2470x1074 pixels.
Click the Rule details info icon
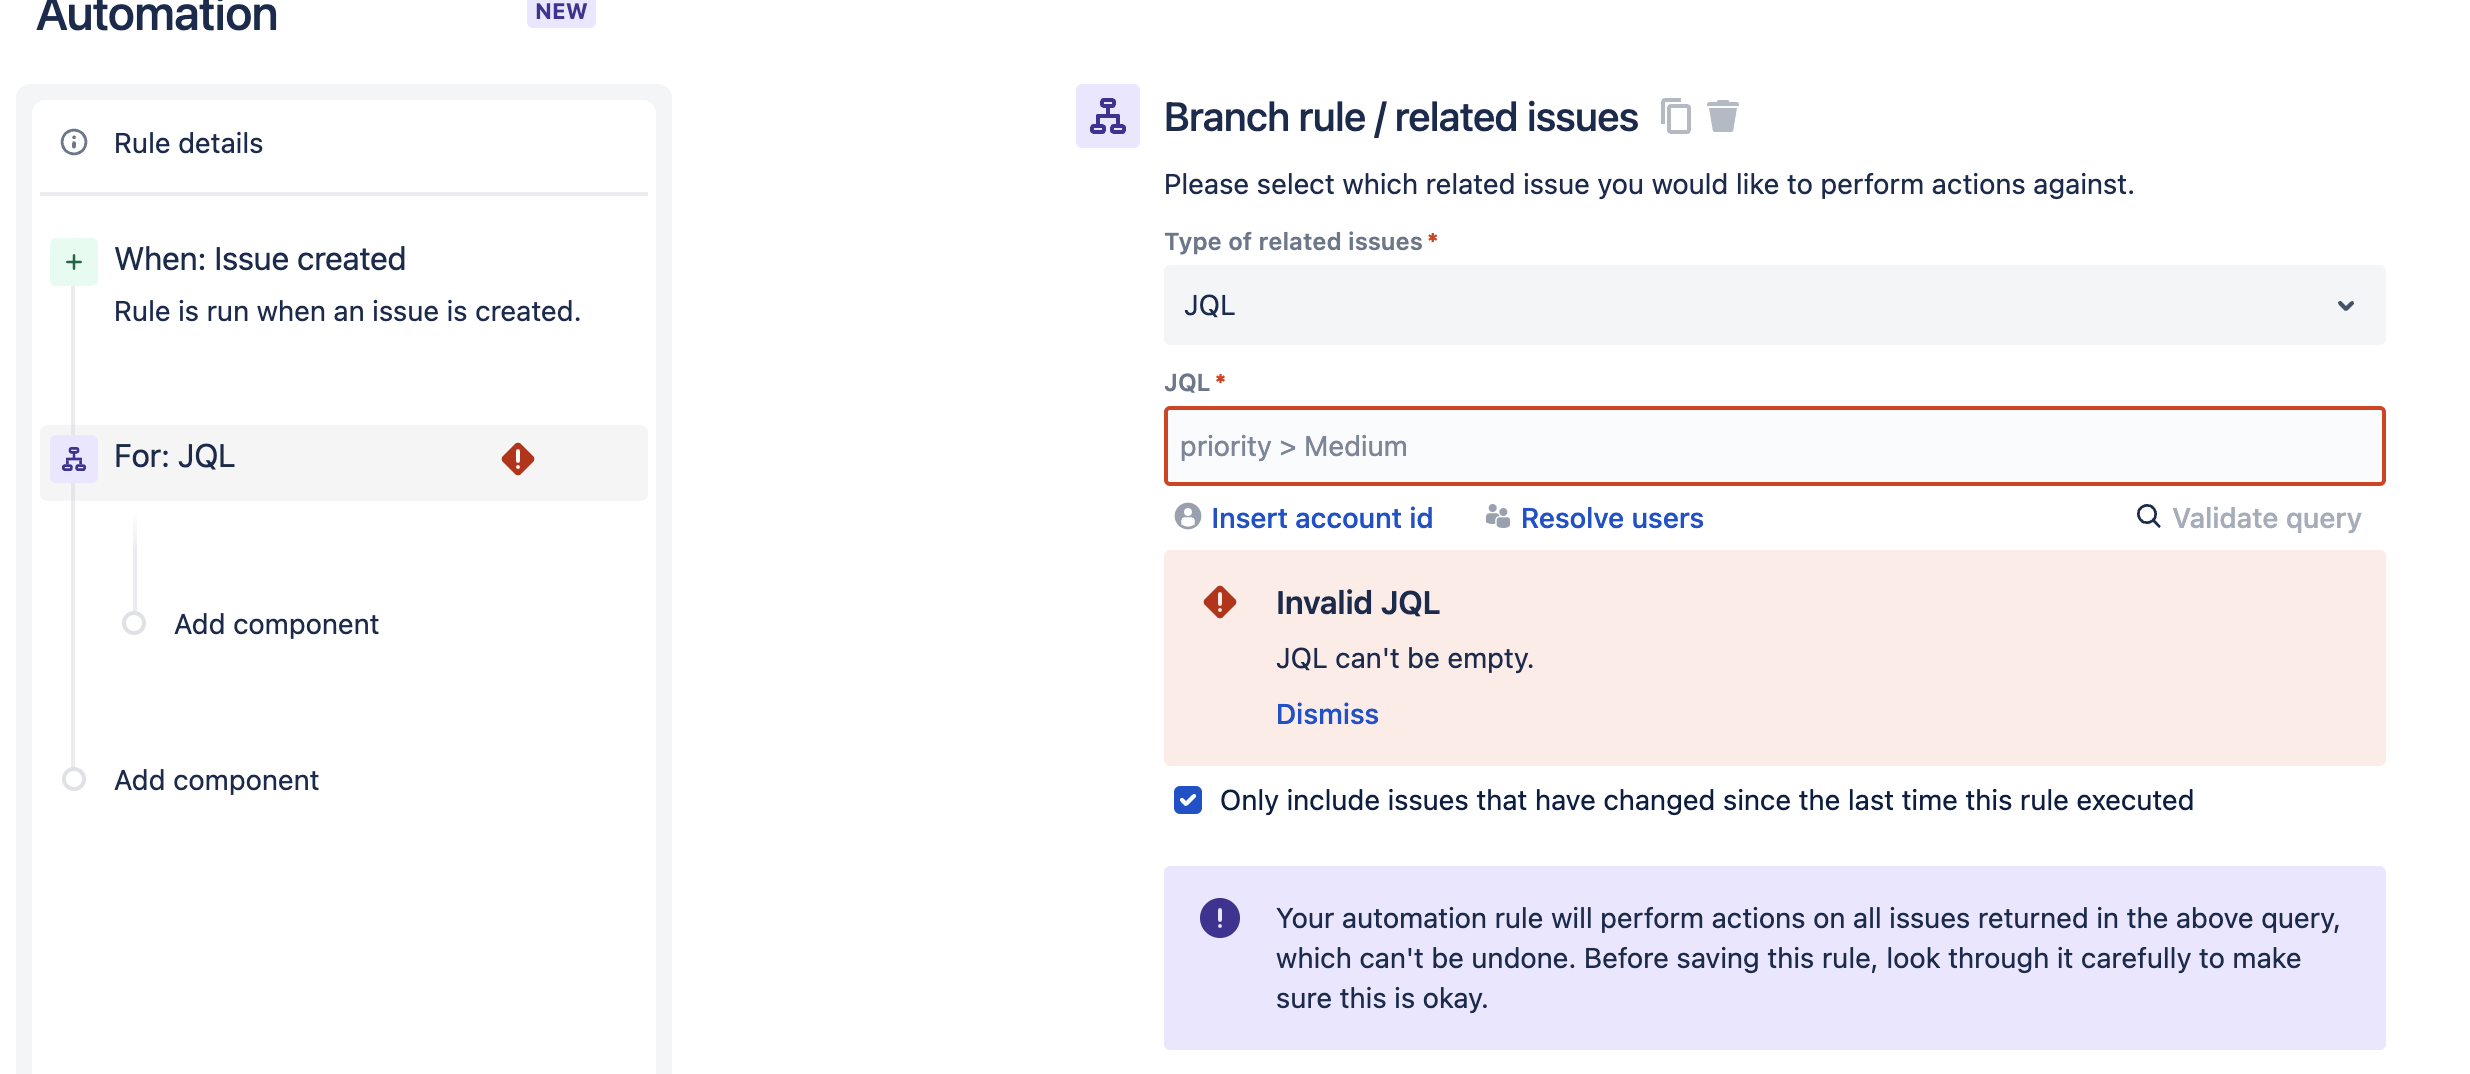tap(74, 142)
